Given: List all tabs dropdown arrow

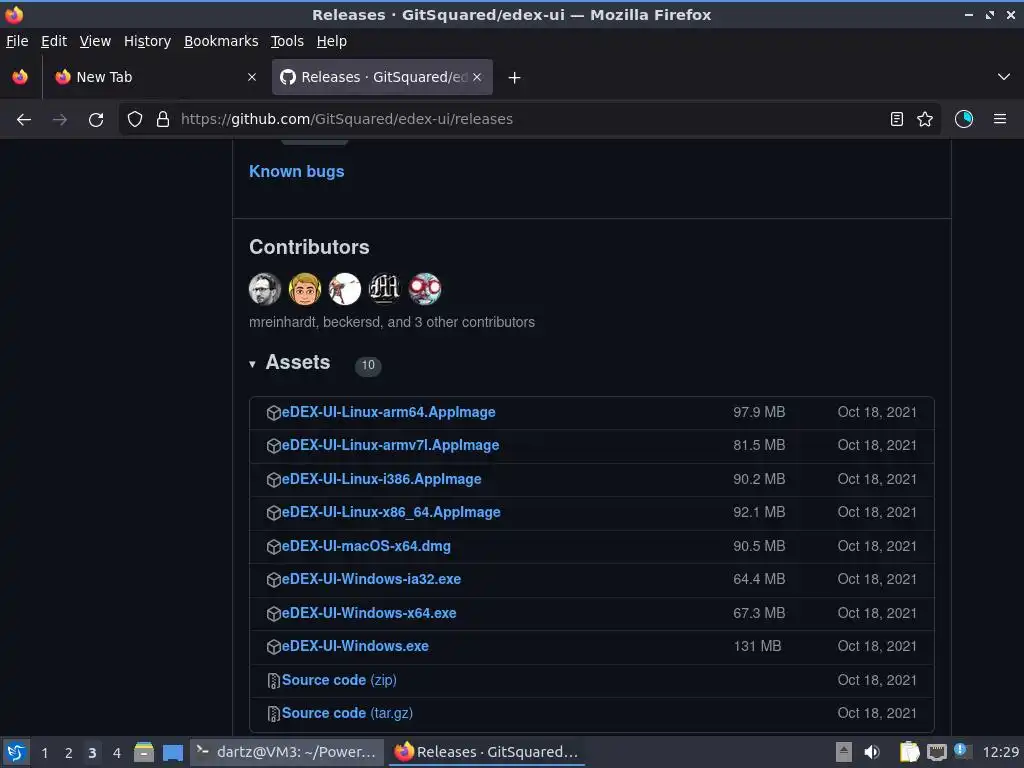Looking at the screenshot, I should point(1004,77).
